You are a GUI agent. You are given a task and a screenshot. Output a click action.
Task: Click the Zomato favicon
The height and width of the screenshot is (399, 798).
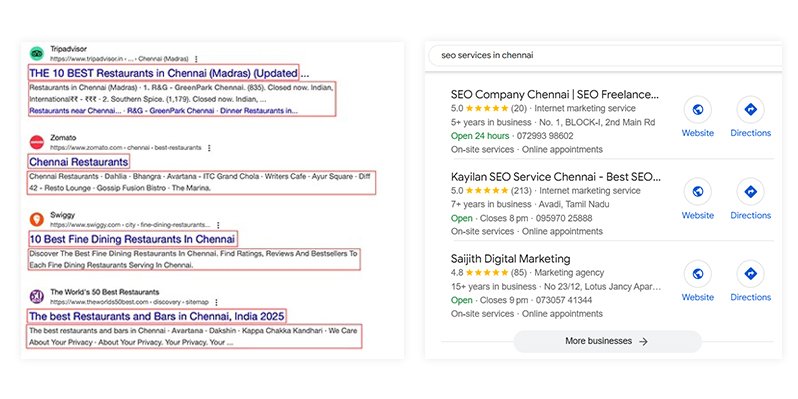(37, 142)
